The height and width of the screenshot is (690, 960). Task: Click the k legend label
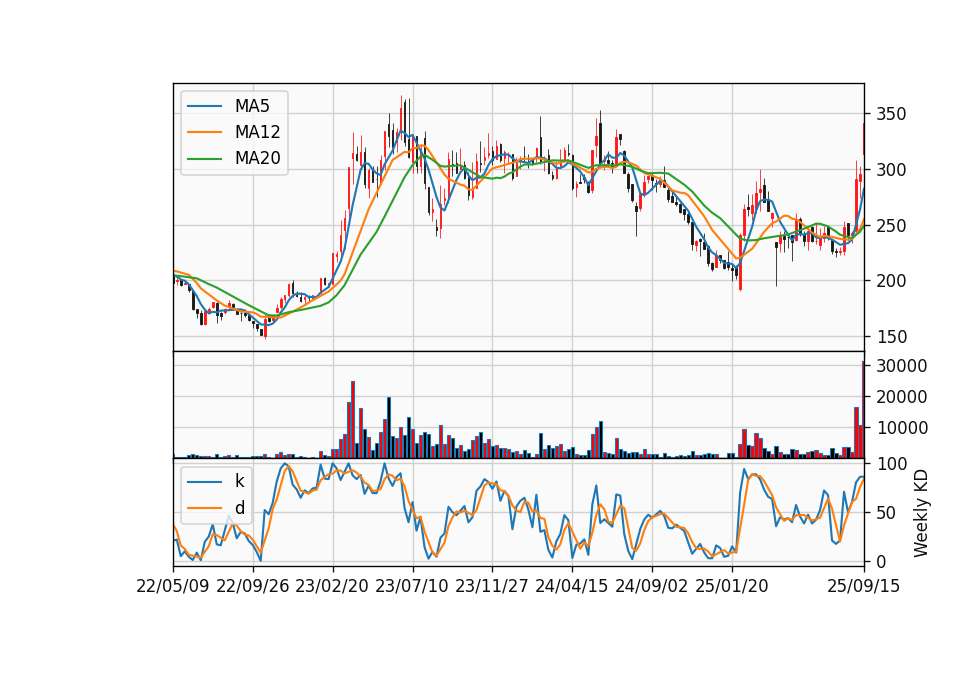239,481
